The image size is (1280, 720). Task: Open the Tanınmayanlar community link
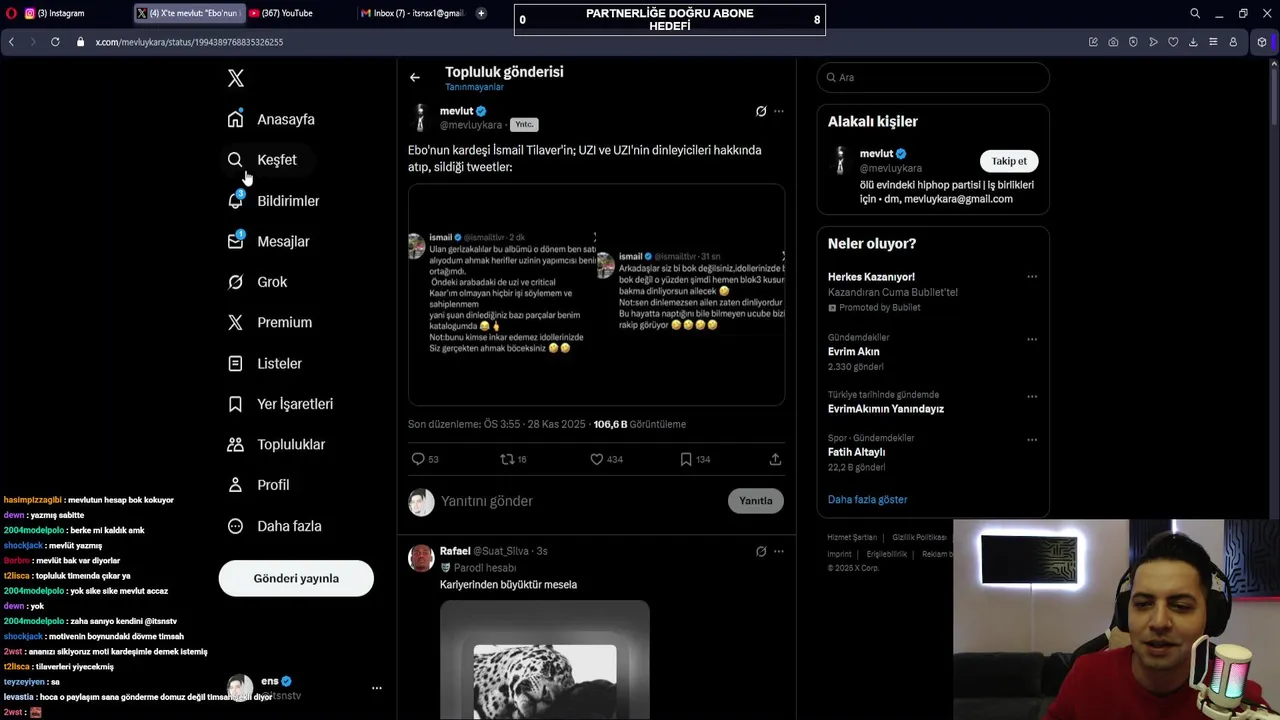pos(474,87)
